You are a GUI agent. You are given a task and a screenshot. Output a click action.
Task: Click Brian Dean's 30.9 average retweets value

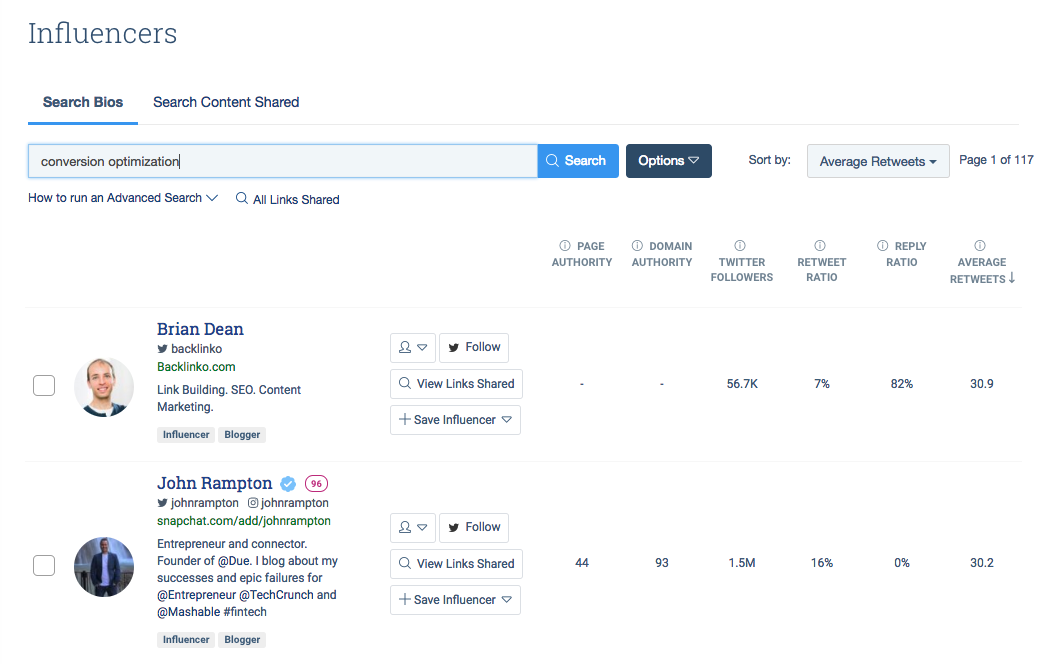coord(982,384)
